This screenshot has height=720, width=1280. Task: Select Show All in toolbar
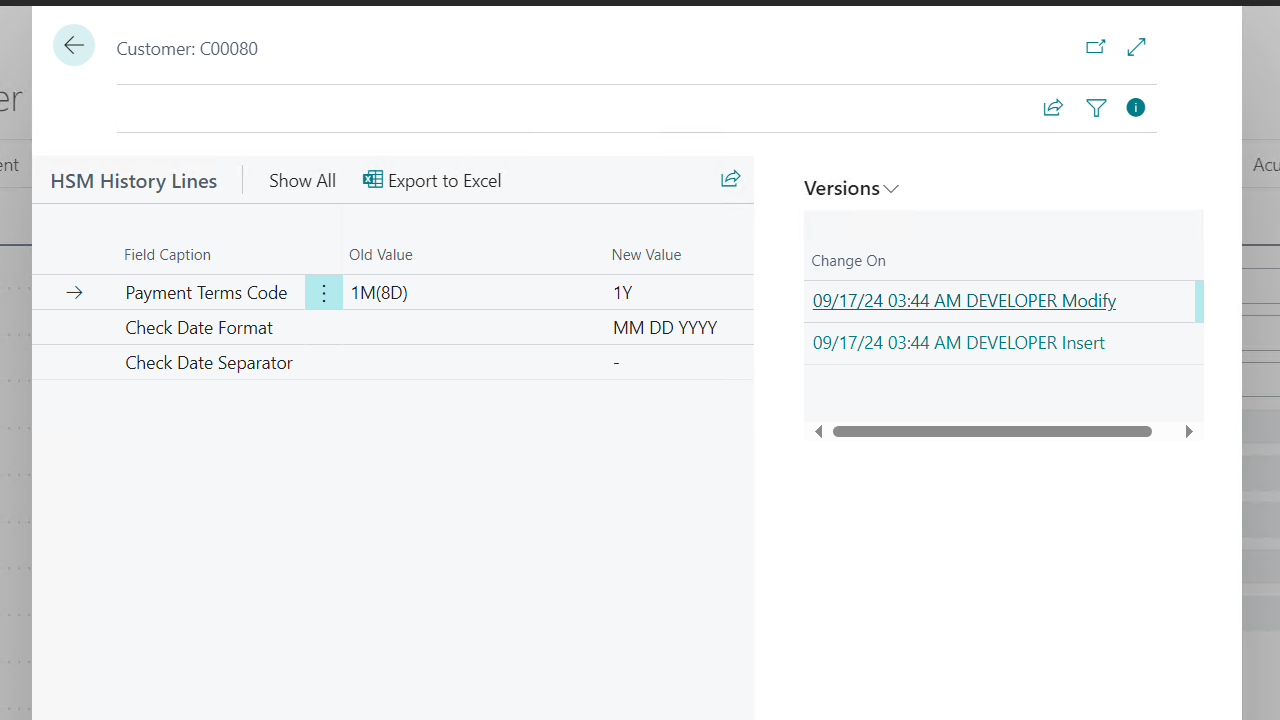tap(302, 181)
